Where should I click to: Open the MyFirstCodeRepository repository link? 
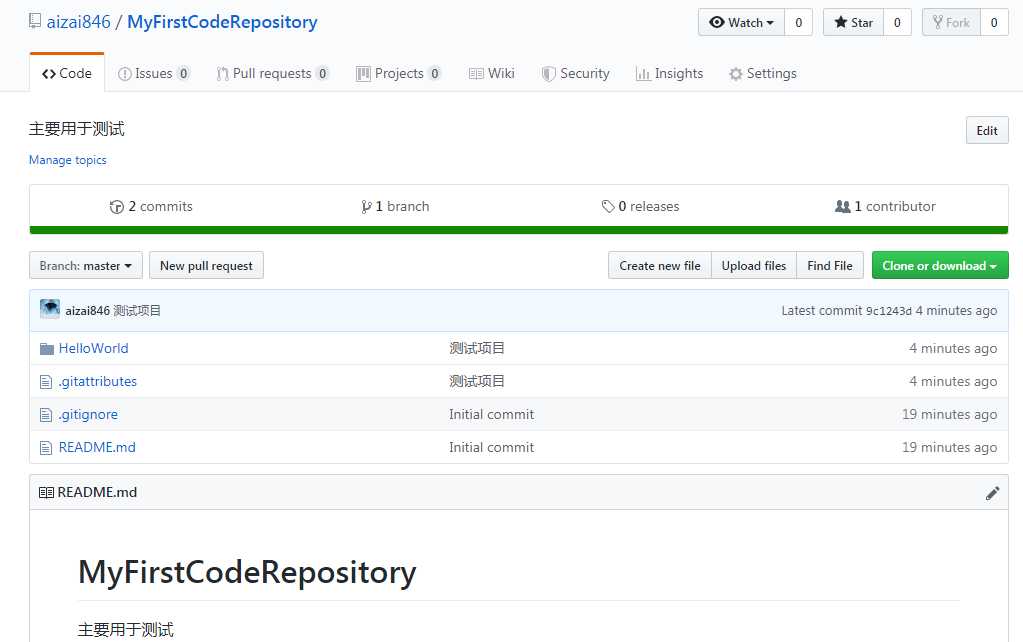pos(222,22)
